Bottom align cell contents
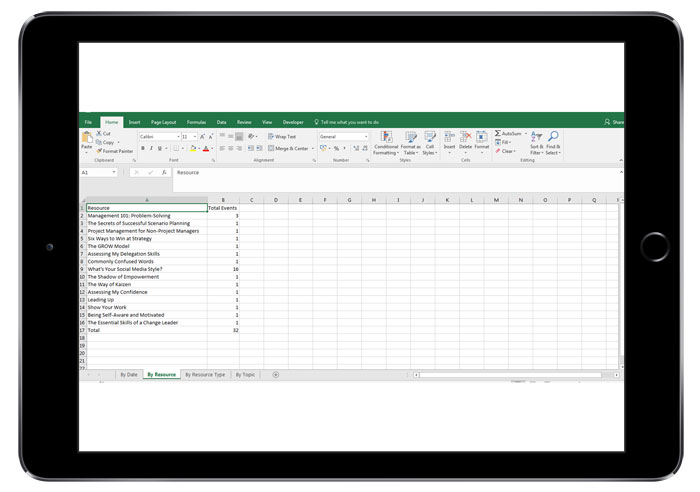This screenshot has width=700, height=492. 239,136
